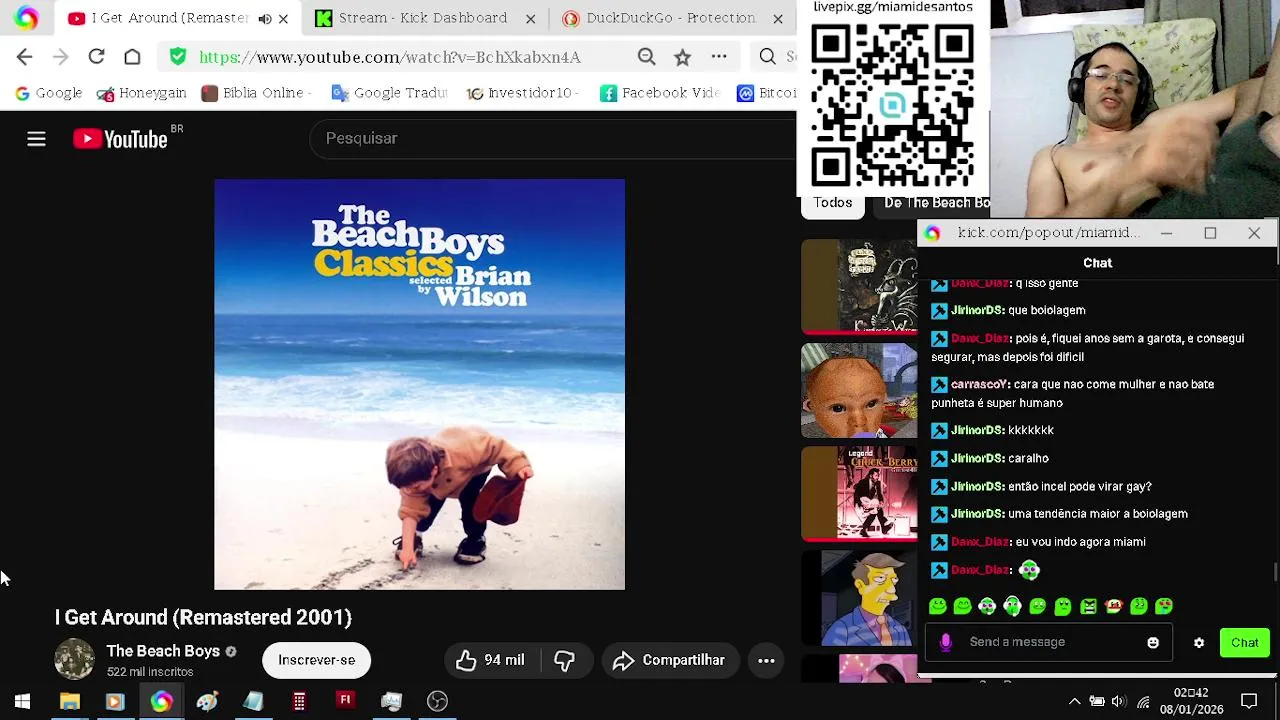Click the Beach Boys Classics album cover video

click(x=419, y=384)
